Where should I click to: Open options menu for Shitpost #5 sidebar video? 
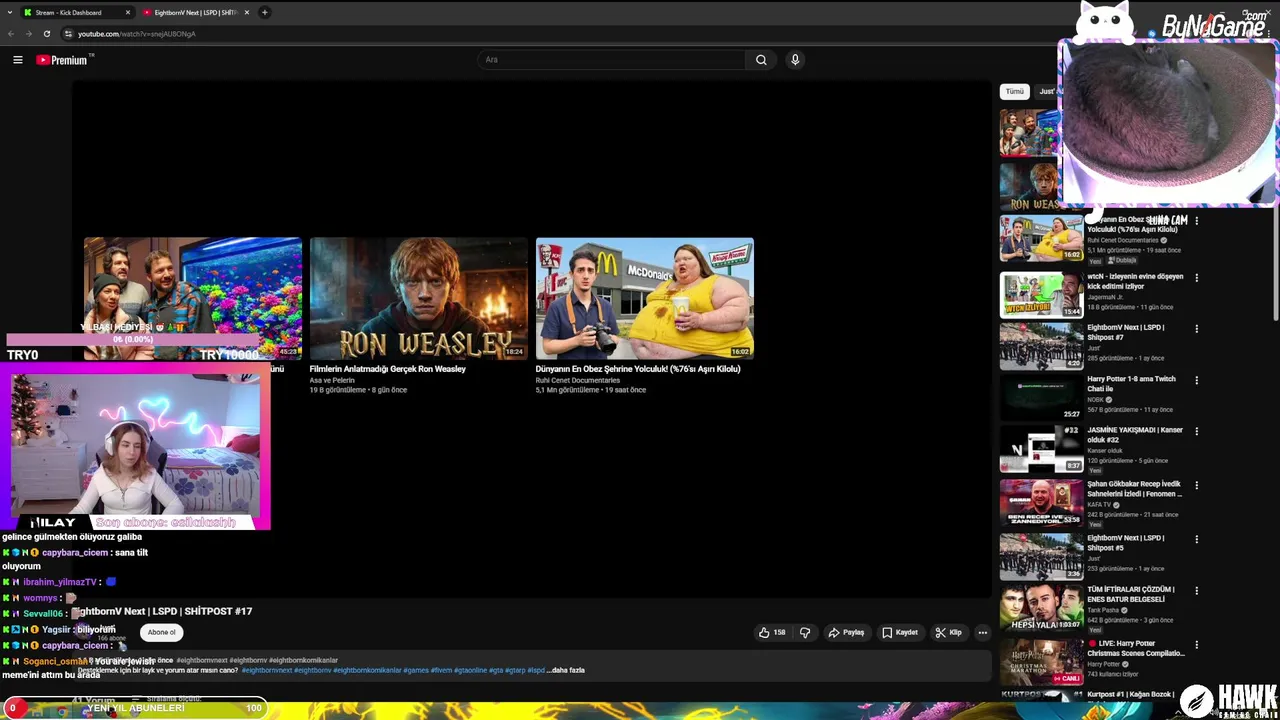(x=1197, y=540)
